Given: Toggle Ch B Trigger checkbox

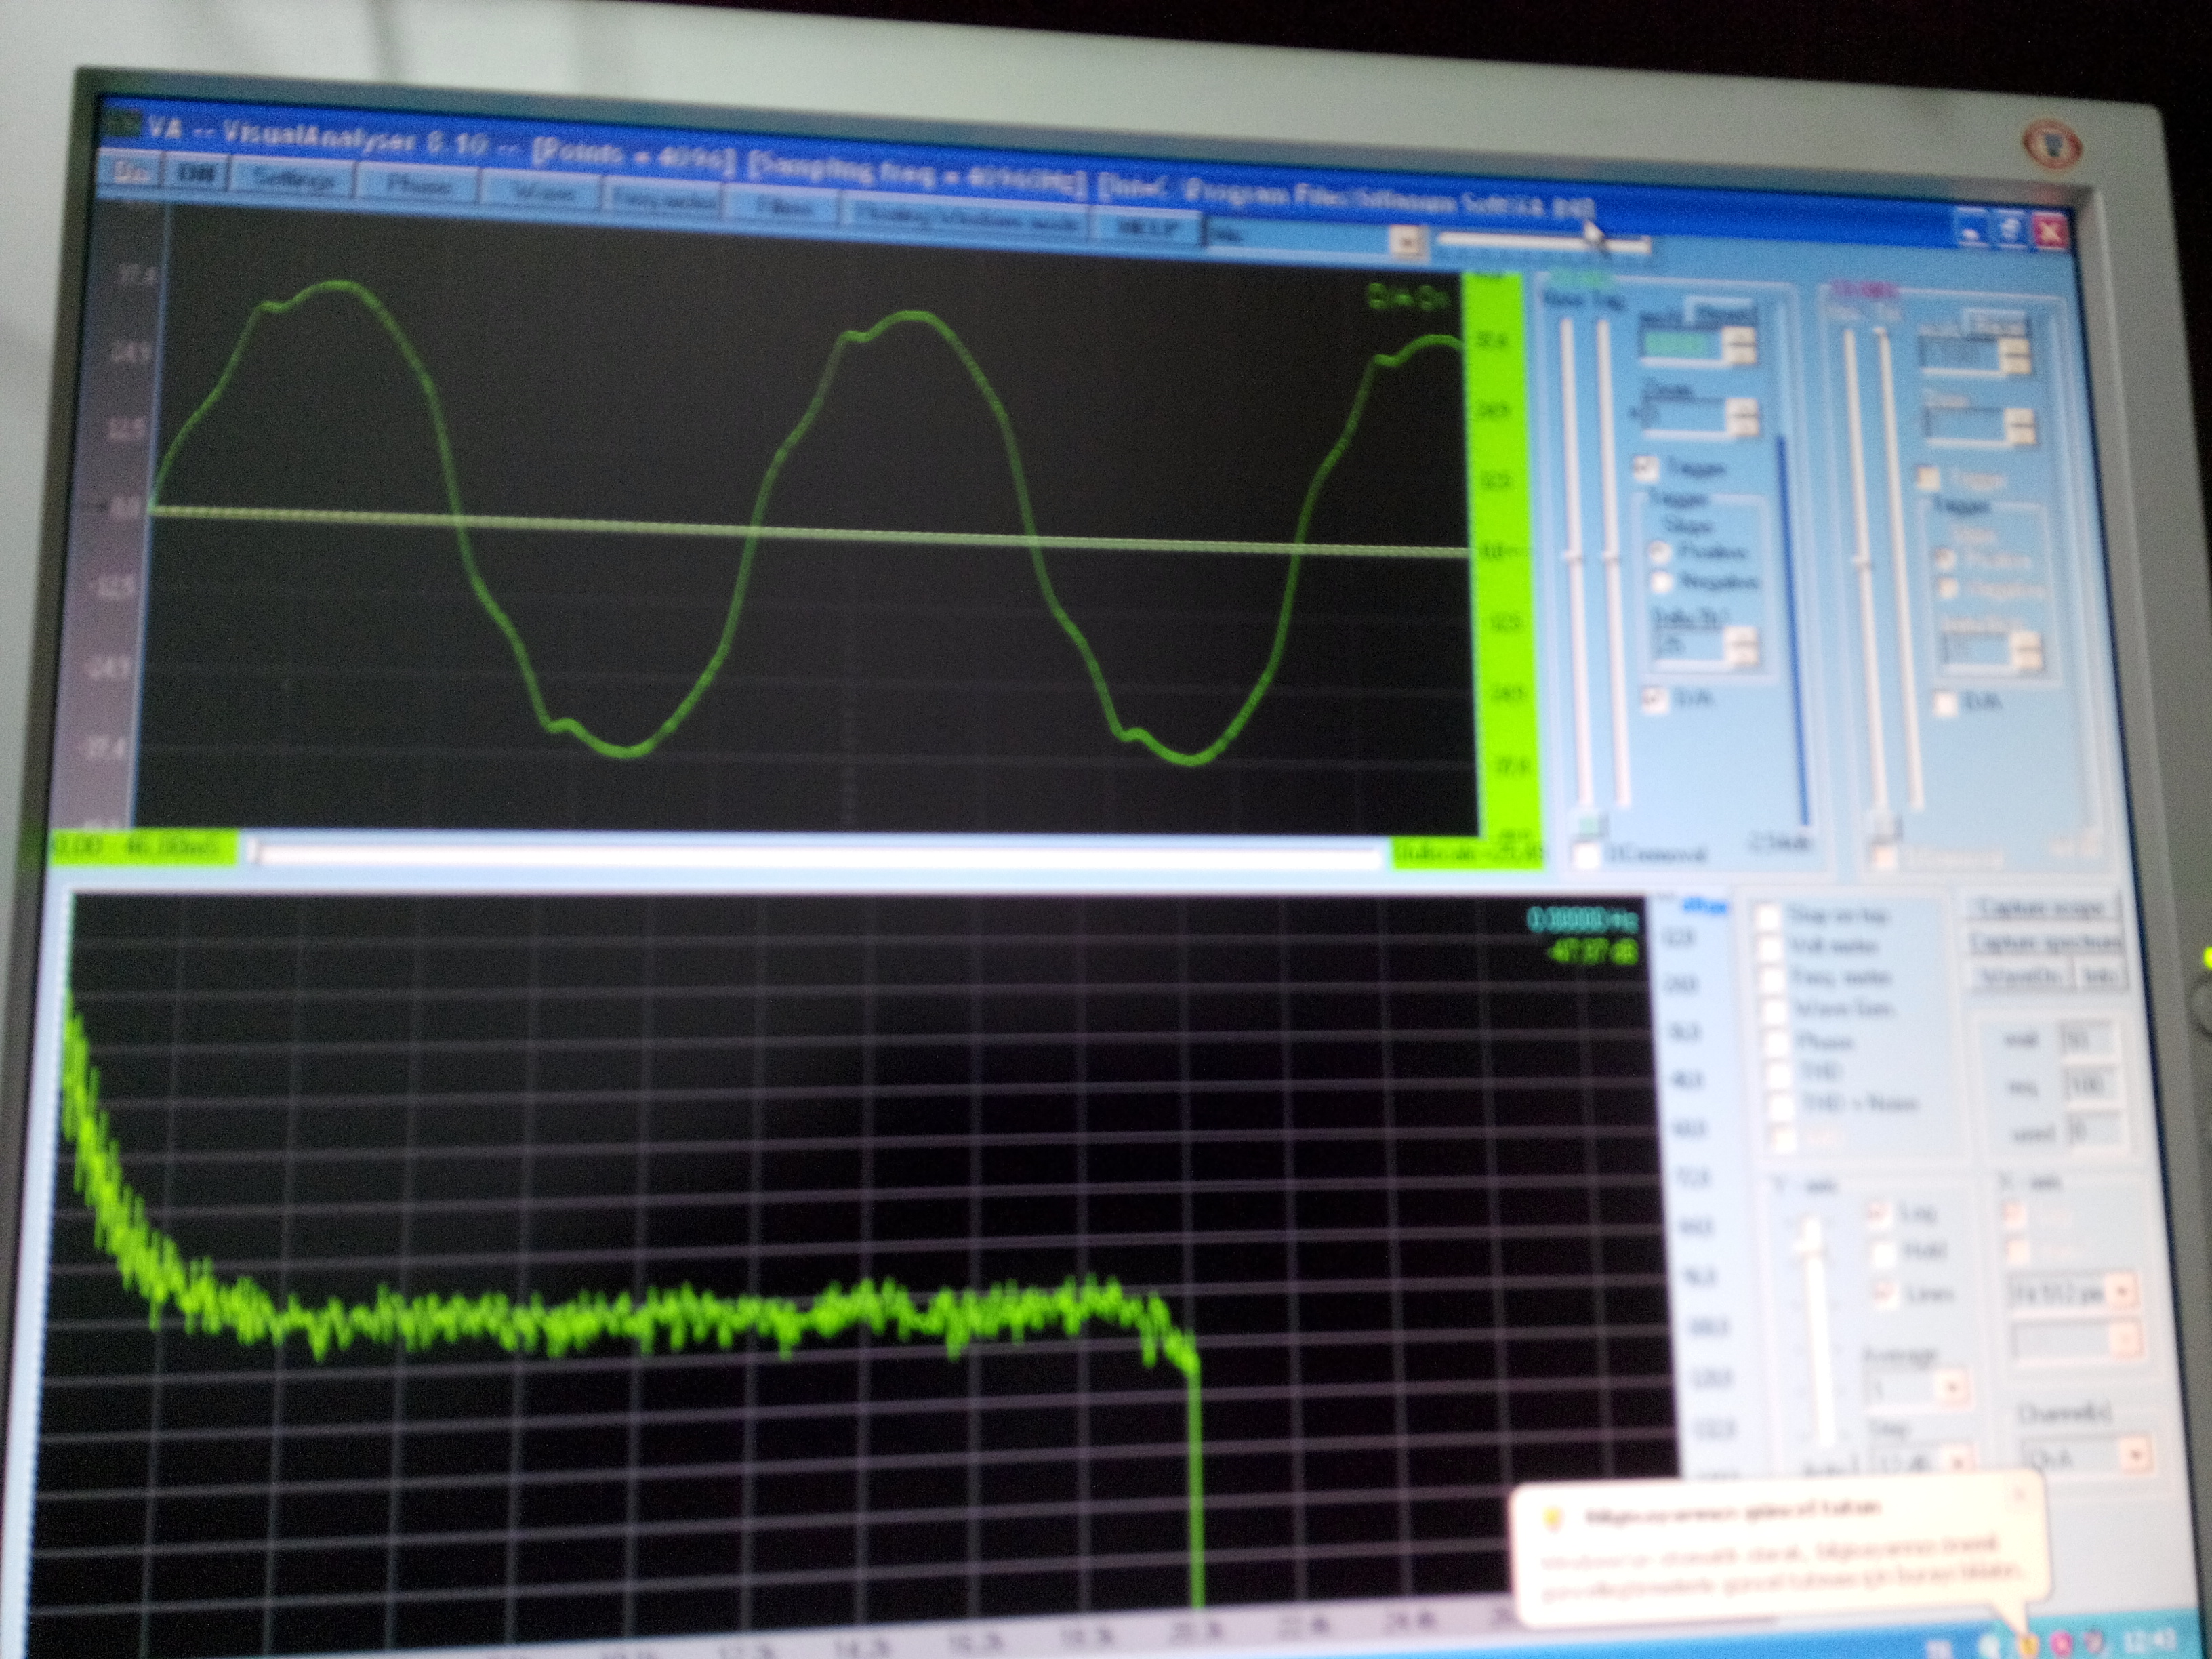Looking at the screenshot, I should click(x=1927, y=479).
